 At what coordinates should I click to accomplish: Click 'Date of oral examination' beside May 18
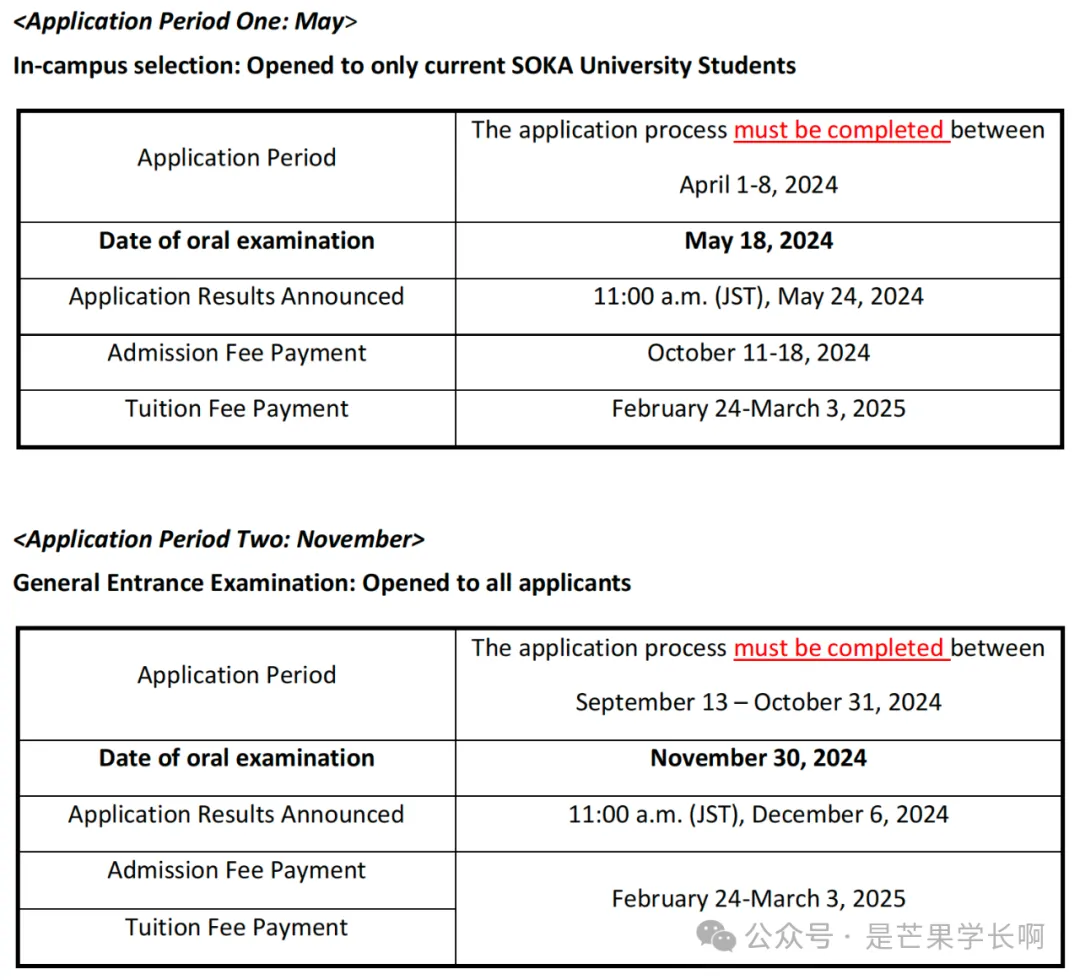click(x=237, y=241)
